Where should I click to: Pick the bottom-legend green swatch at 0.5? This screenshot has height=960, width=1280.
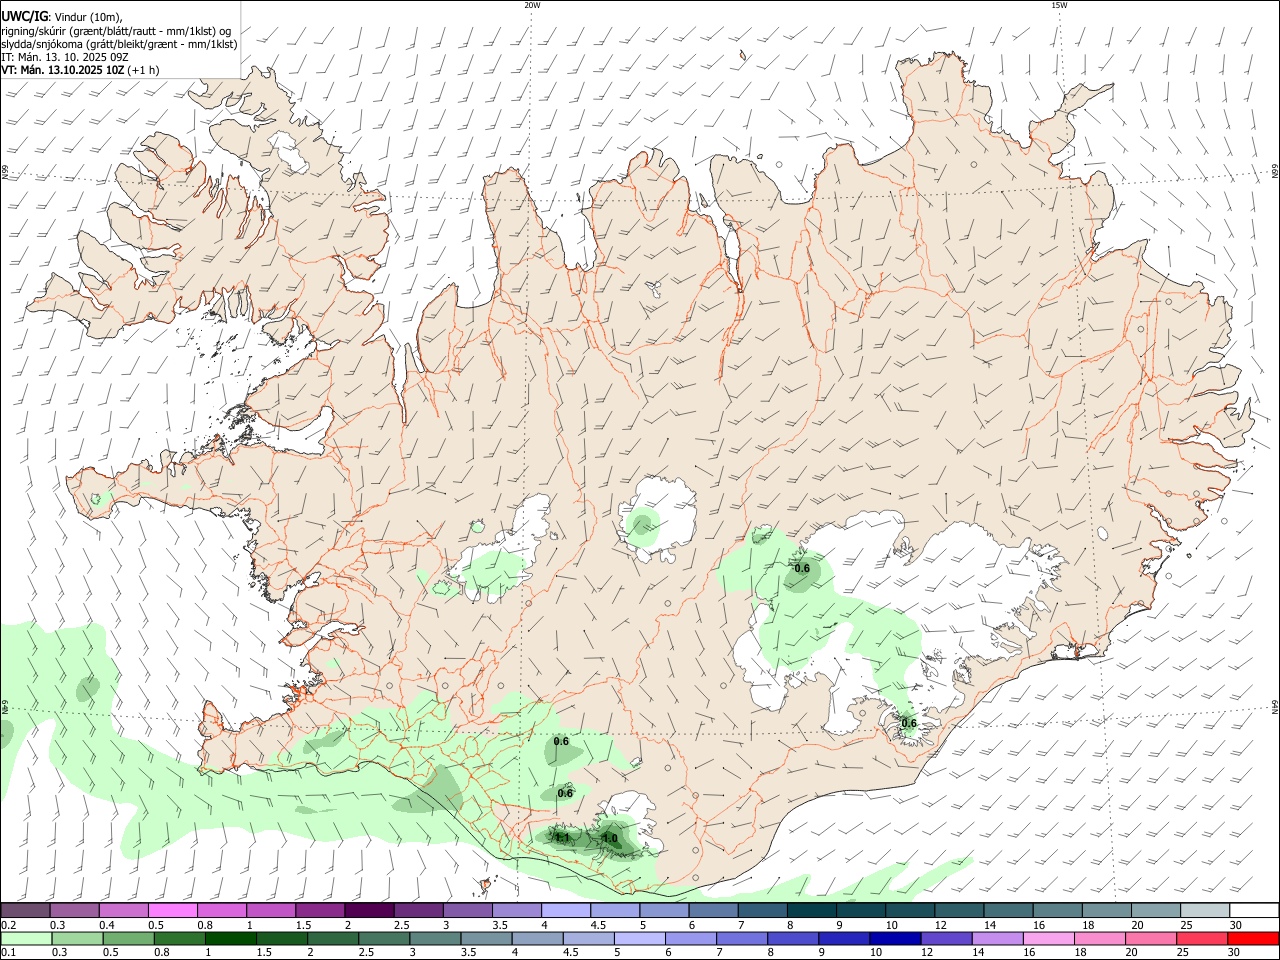pos(128,938)
